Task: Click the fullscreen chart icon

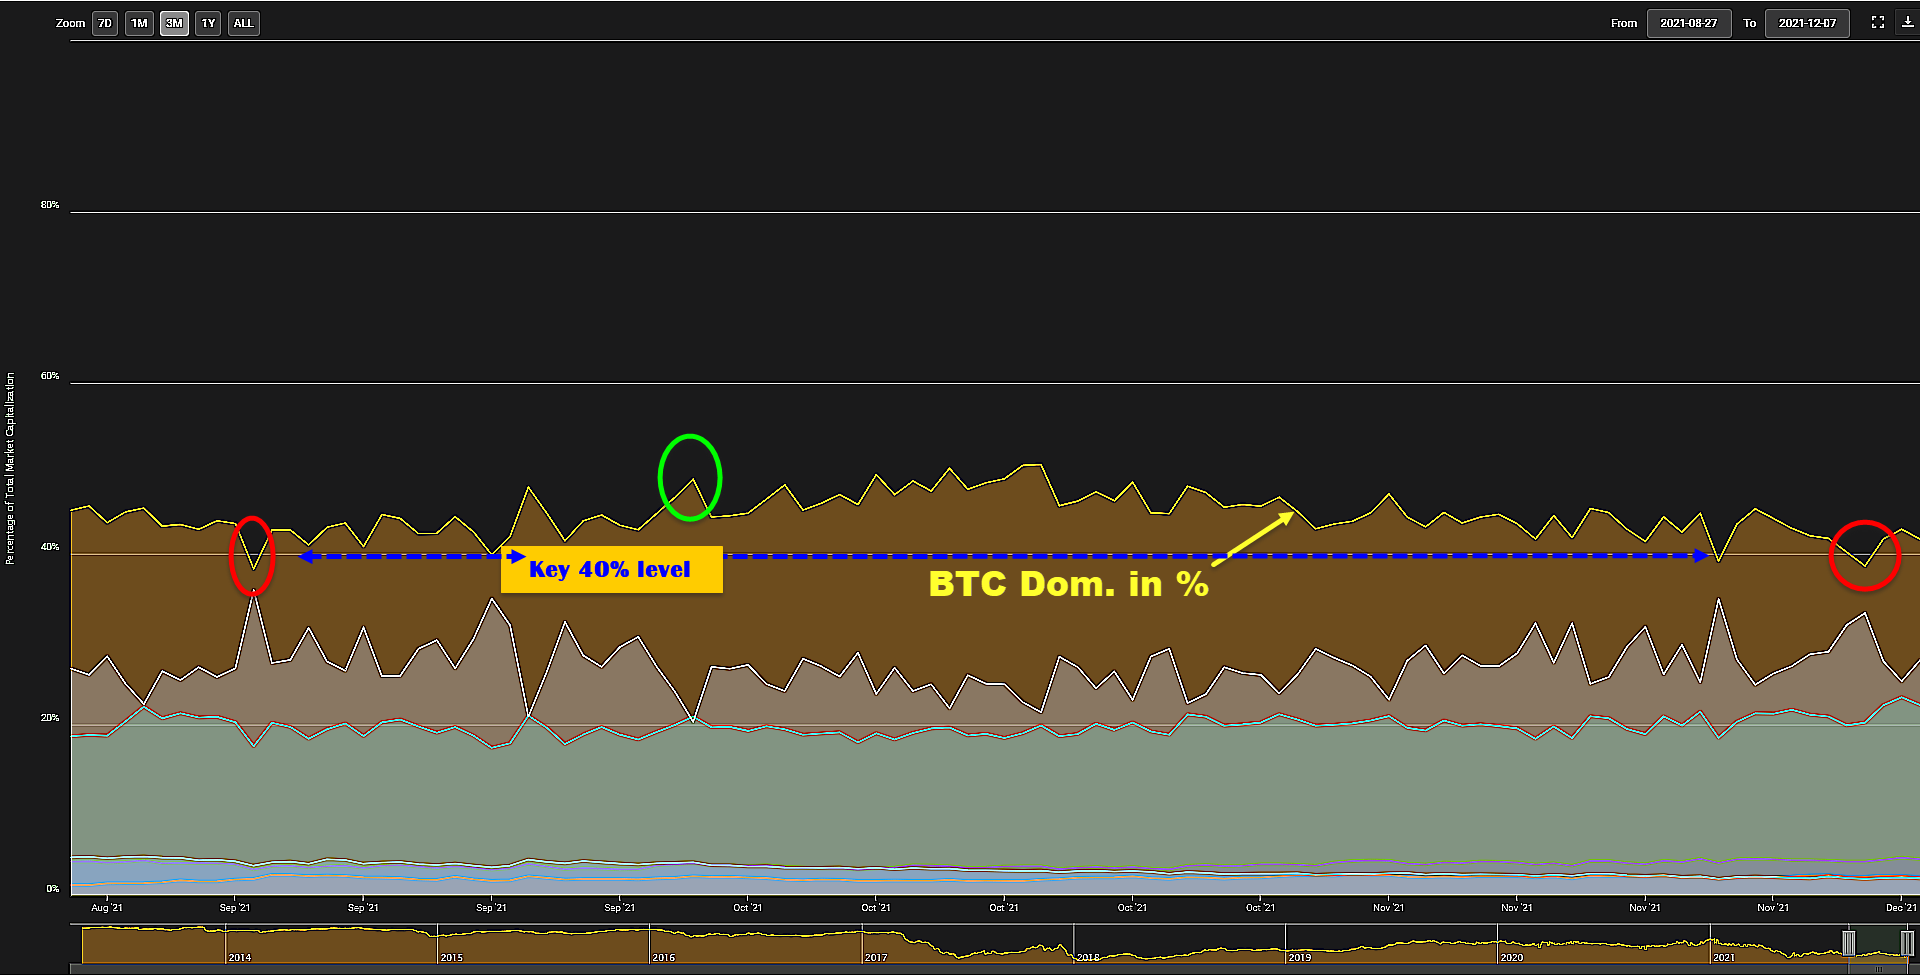Action: pyautogui.click(x=1878, y=23)
